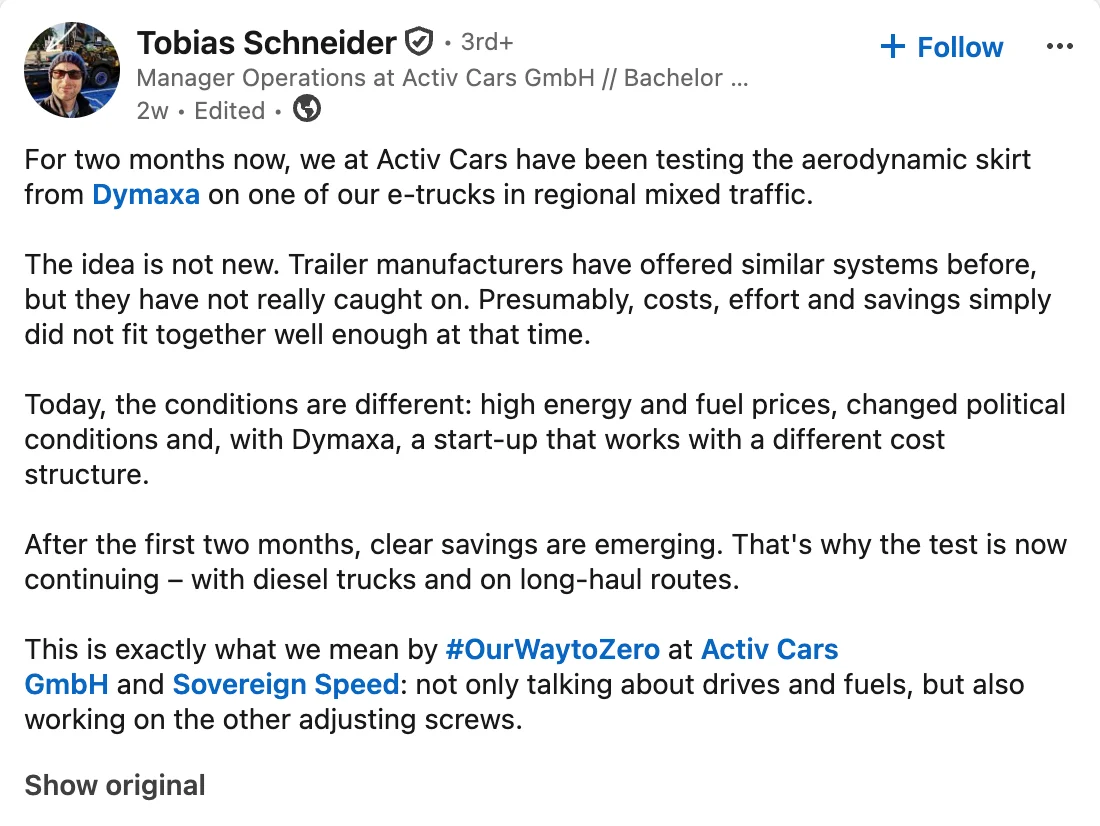The width and height of the screenshot is (1100, 826).
Task: Click the 3rd+ connection degree label
Action: [x=487, y=42]
